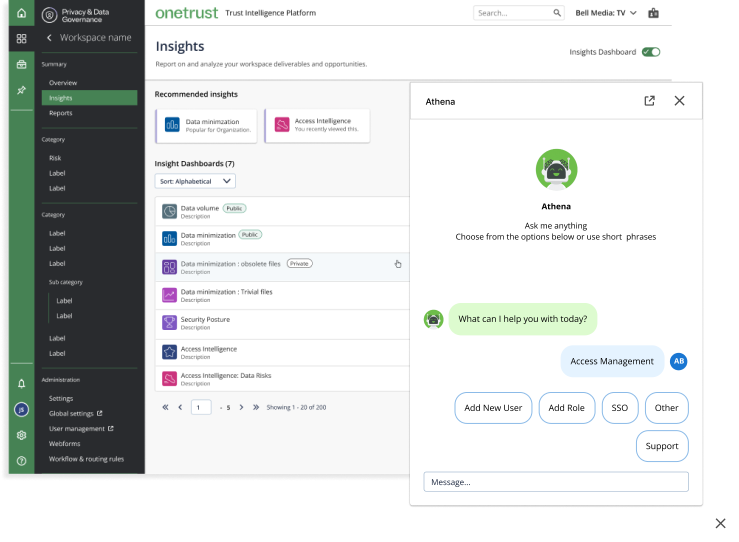The image size is (739, 542).
Task: Open Settings under Administration
Action: tap(61, 399)
